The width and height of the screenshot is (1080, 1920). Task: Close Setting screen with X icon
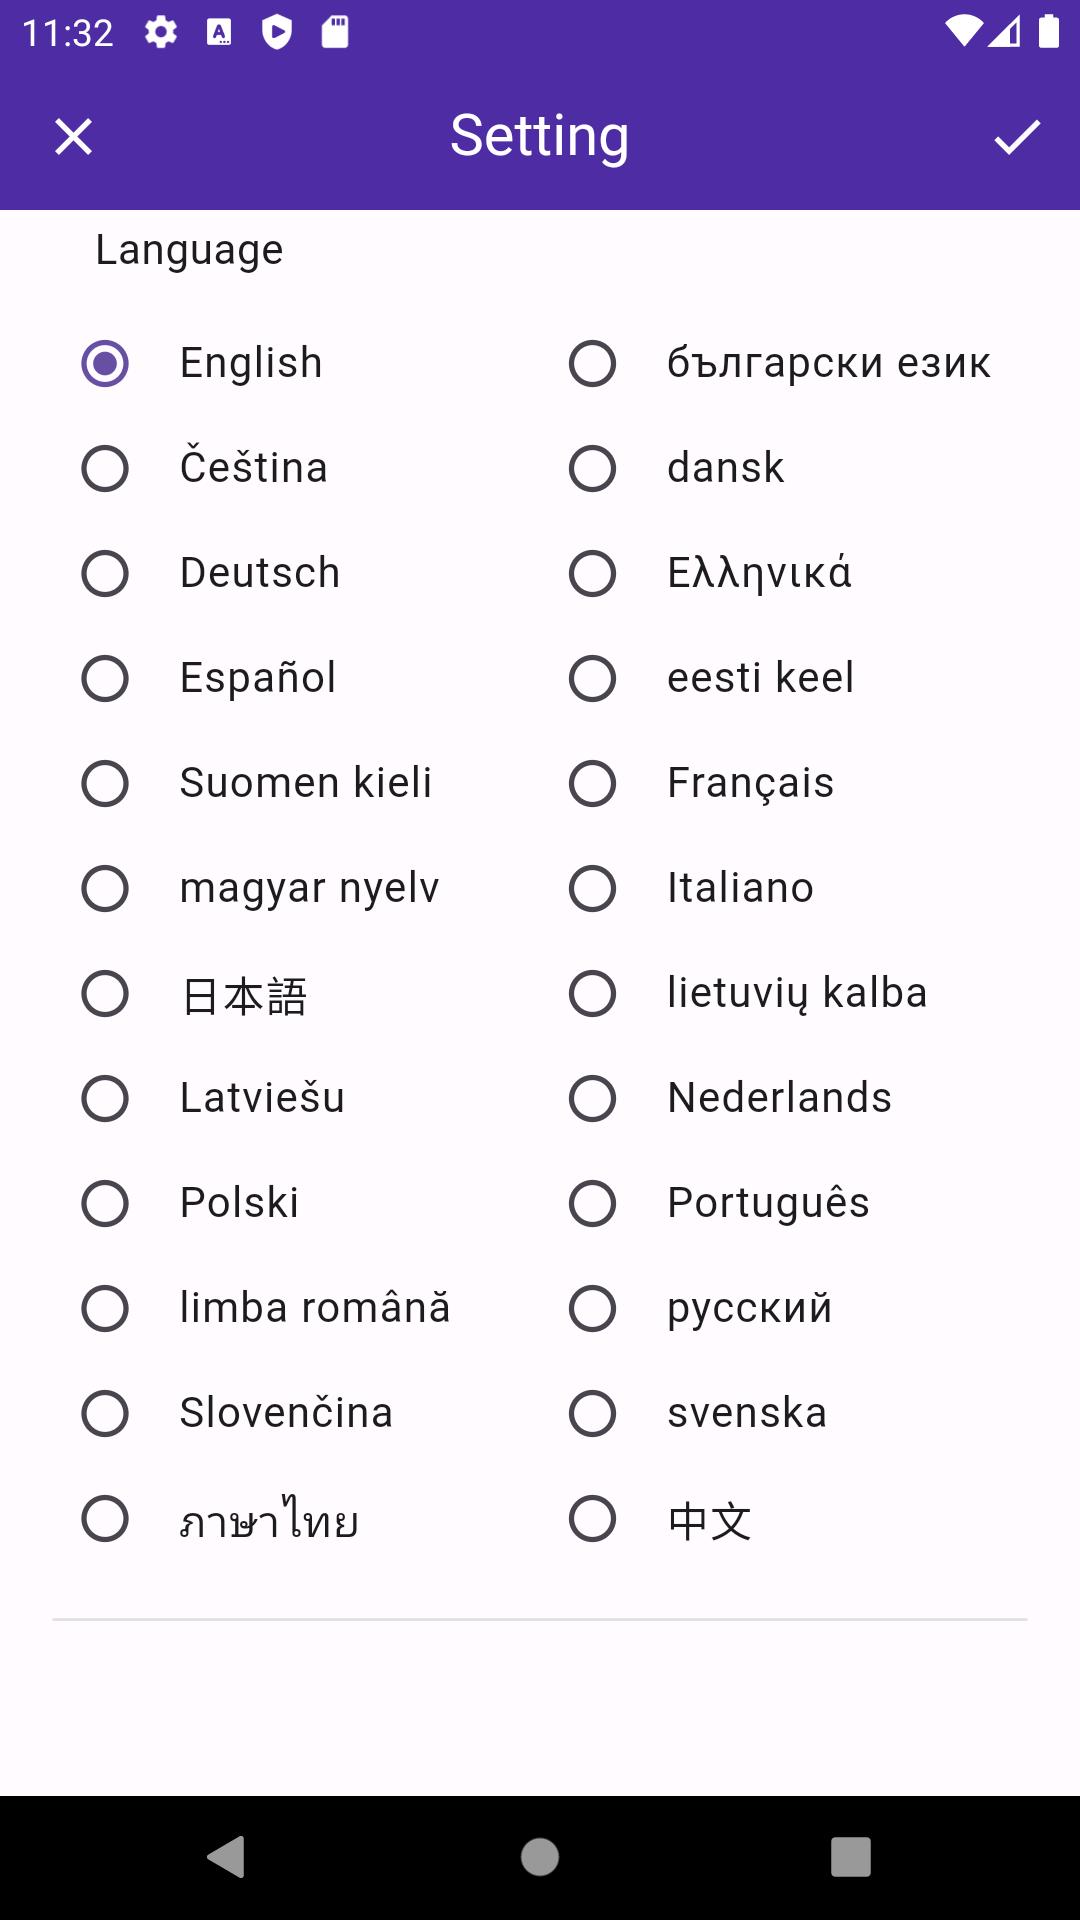(x=73, y=137)
